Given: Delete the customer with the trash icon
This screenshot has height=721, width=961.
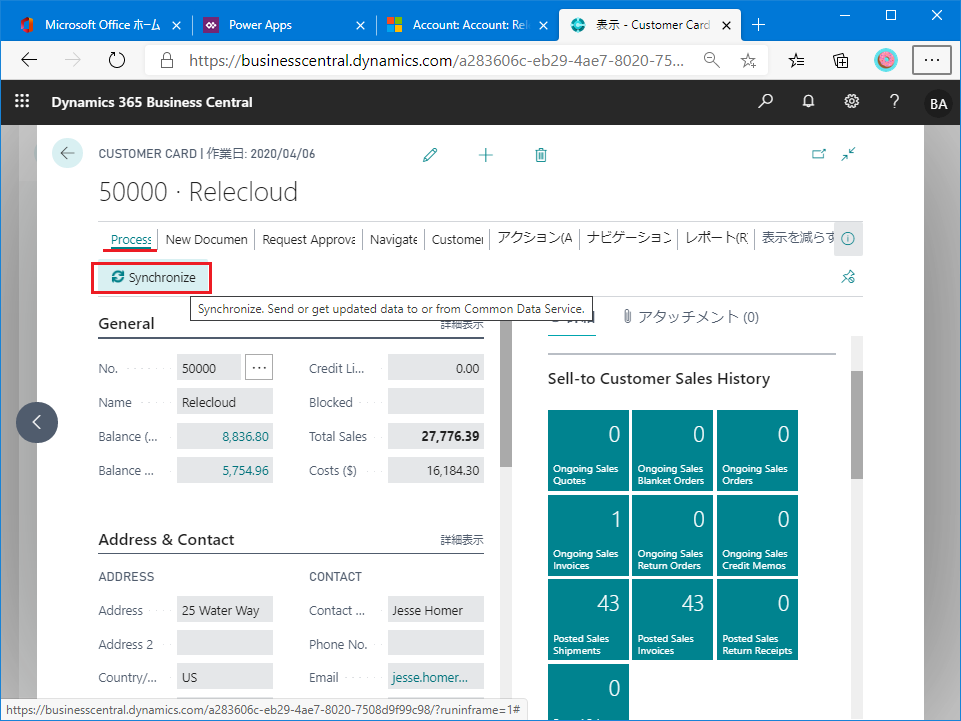Looking at the screenshot, I should click(x=541, y=154).
